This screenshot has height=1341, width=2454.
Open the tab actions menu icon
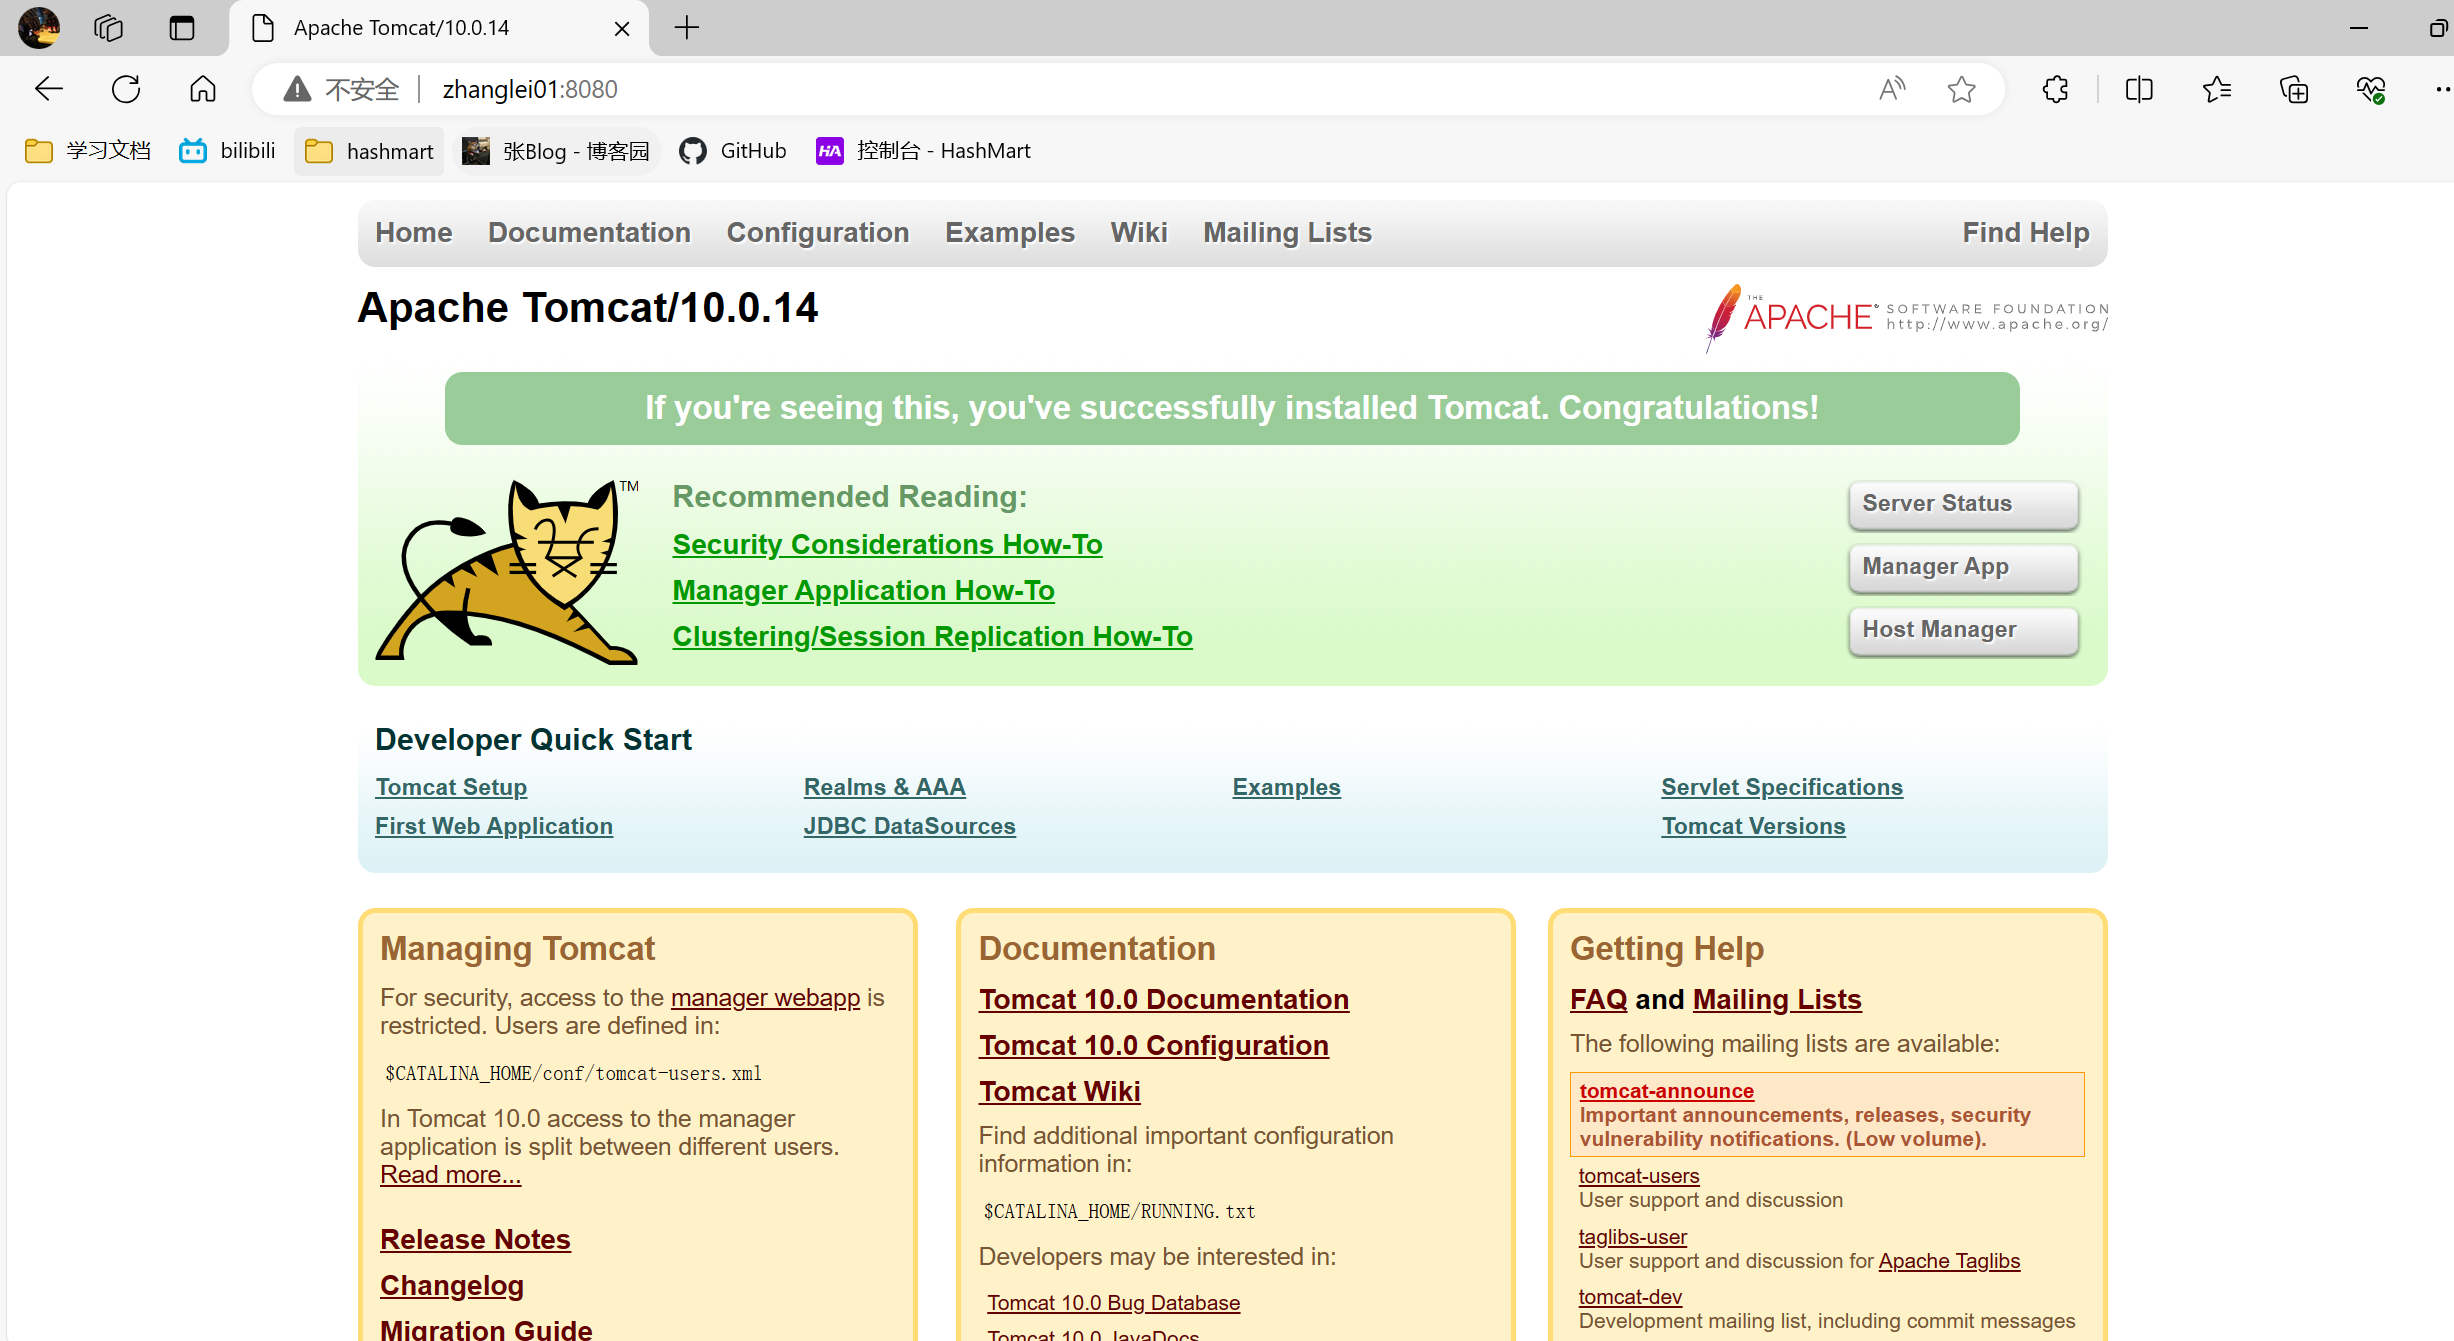pos(181,28)
